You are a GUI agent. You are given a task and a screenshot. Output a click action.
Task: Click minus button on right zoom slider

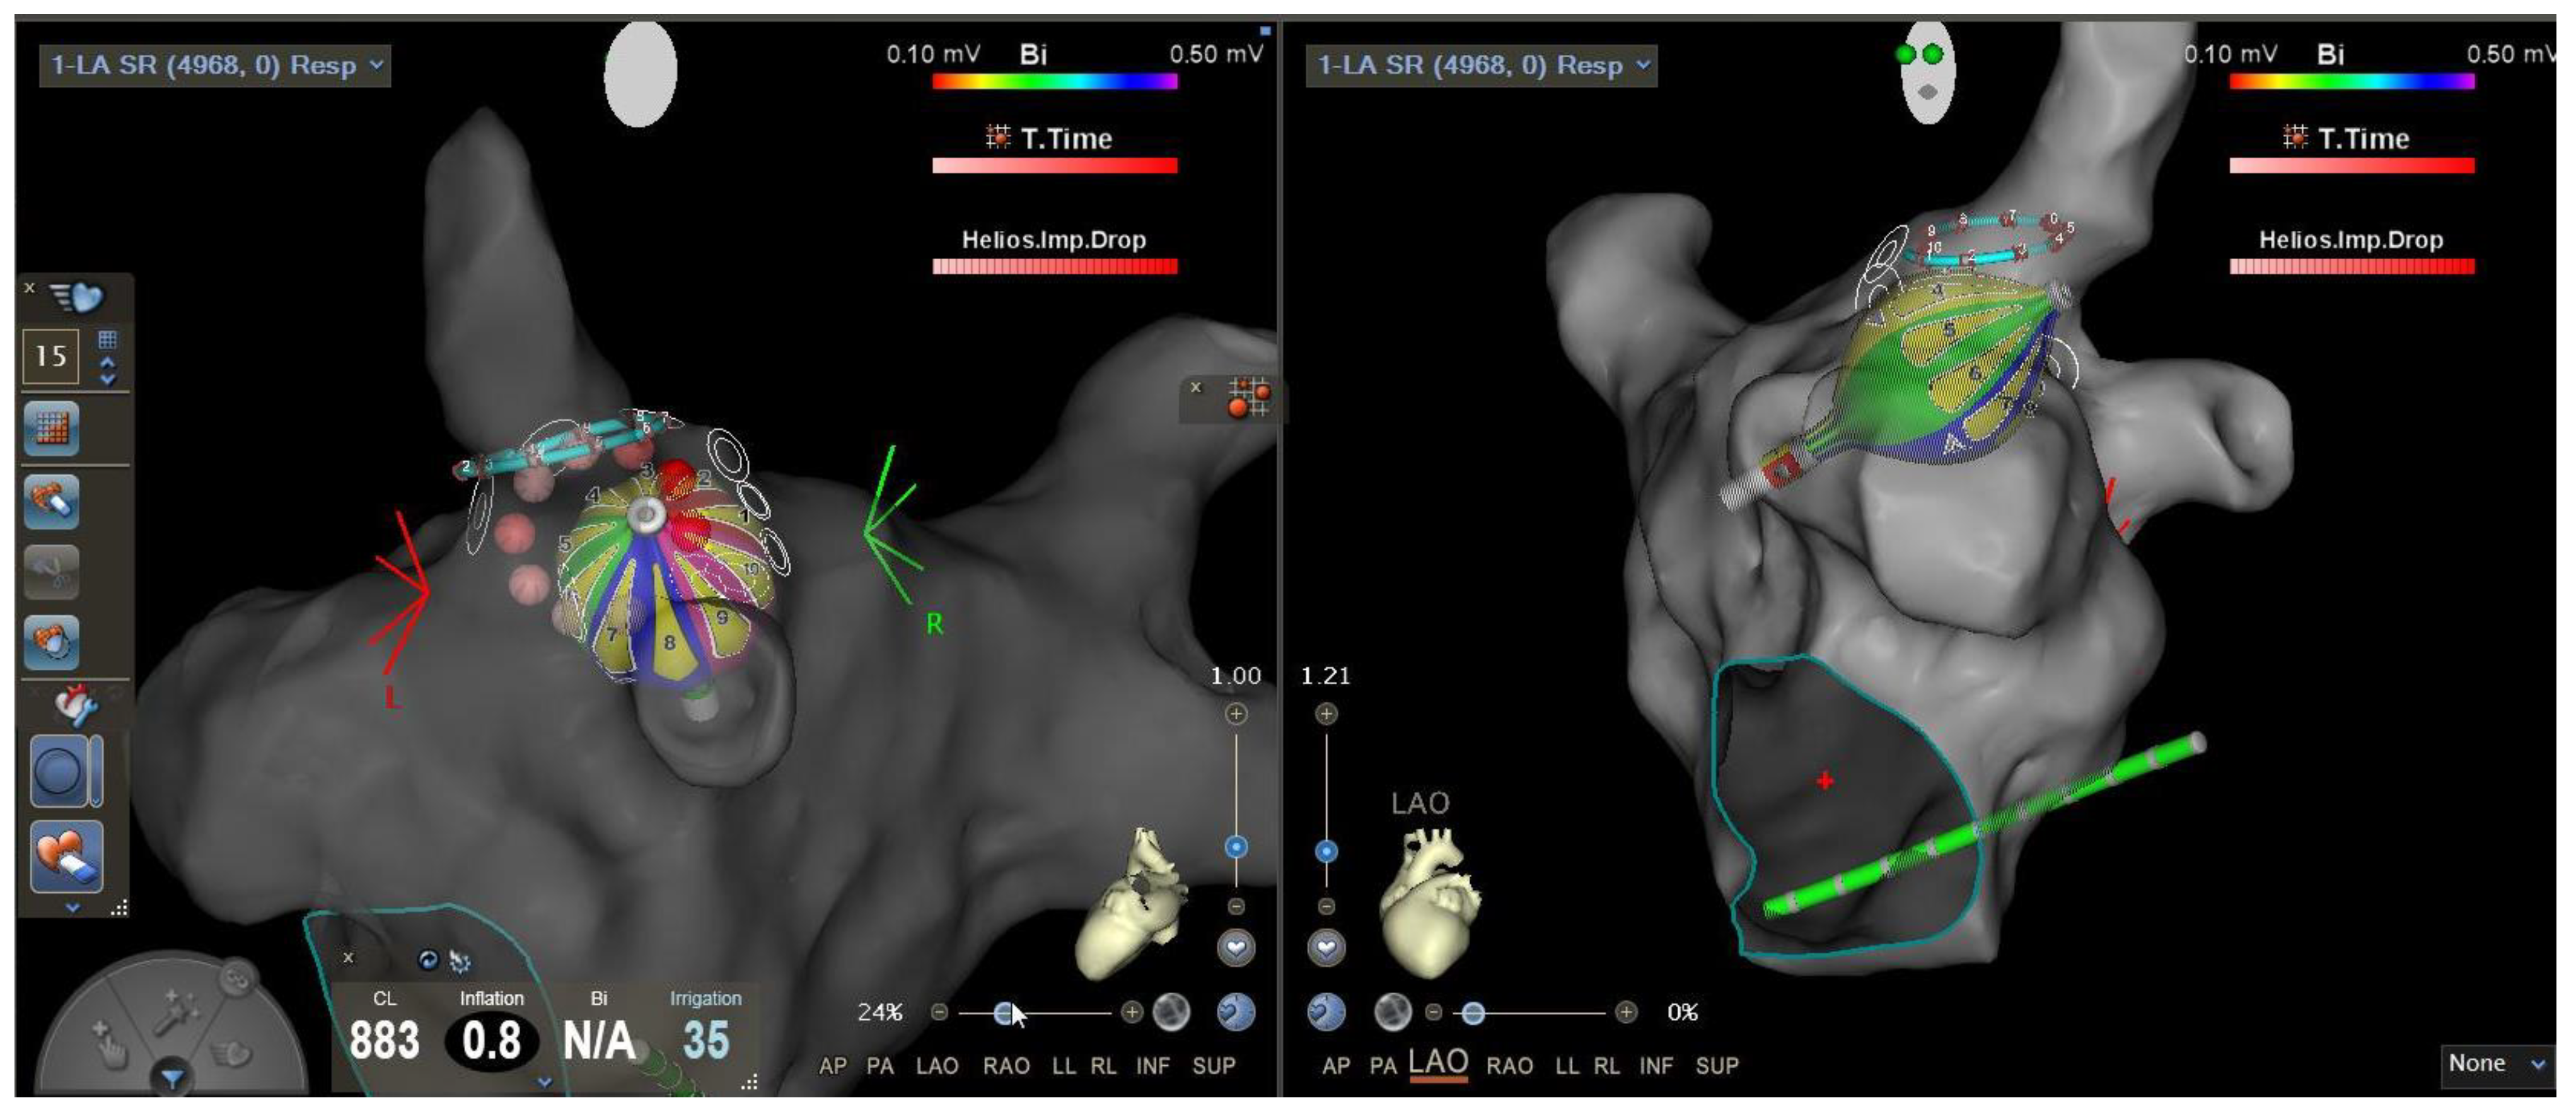point(1326,906)
